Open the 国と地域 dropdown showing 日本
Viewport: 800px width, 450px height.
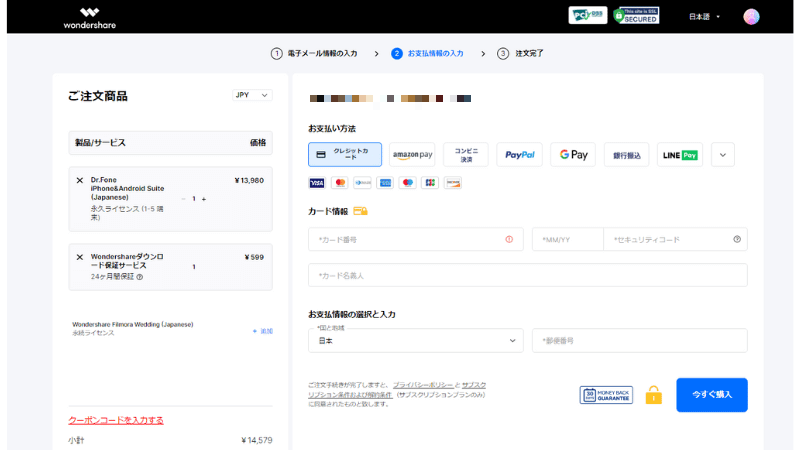click(415, 340)
